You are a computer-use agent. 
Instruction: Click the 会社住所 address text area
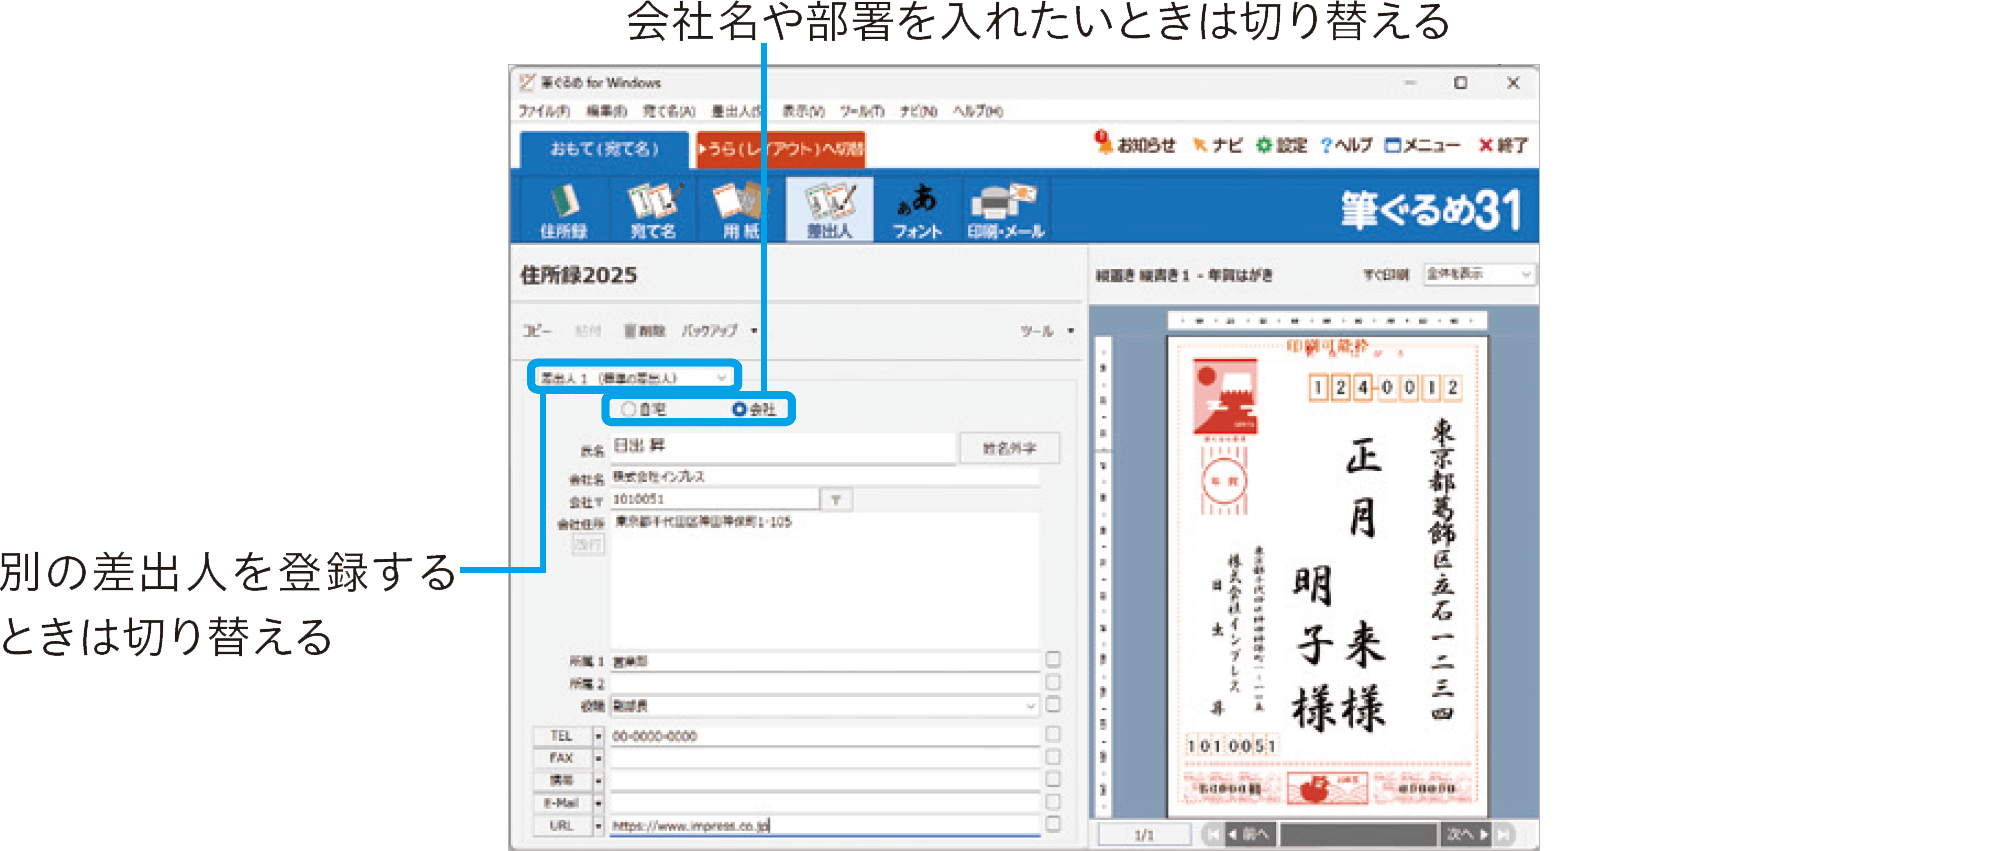tap(825, 580)
